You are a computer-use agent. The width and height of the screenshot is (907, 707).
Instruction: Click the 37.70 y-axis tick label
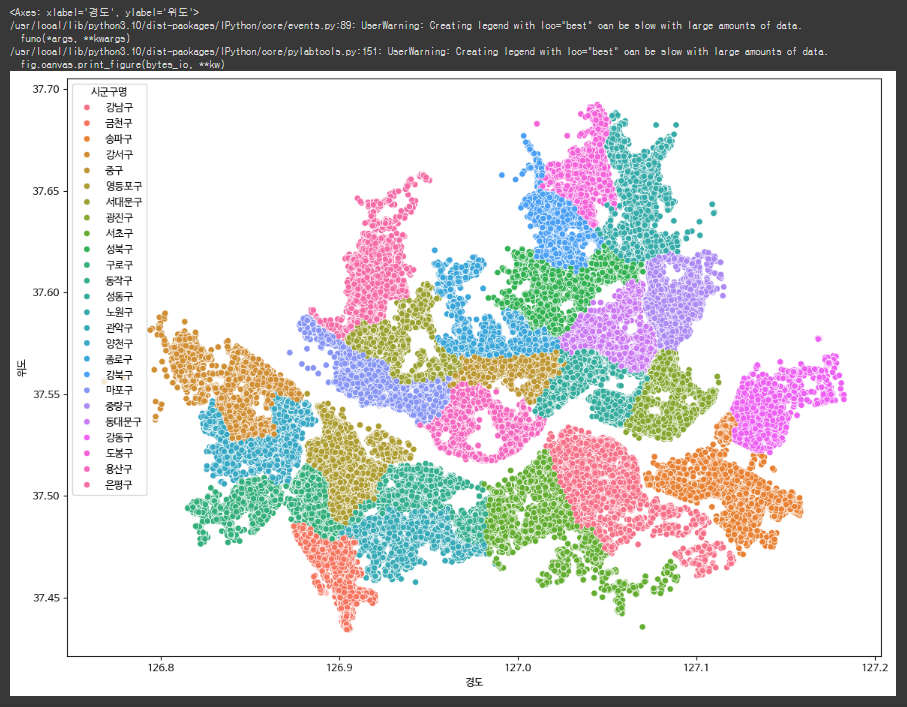pos(46,89)
